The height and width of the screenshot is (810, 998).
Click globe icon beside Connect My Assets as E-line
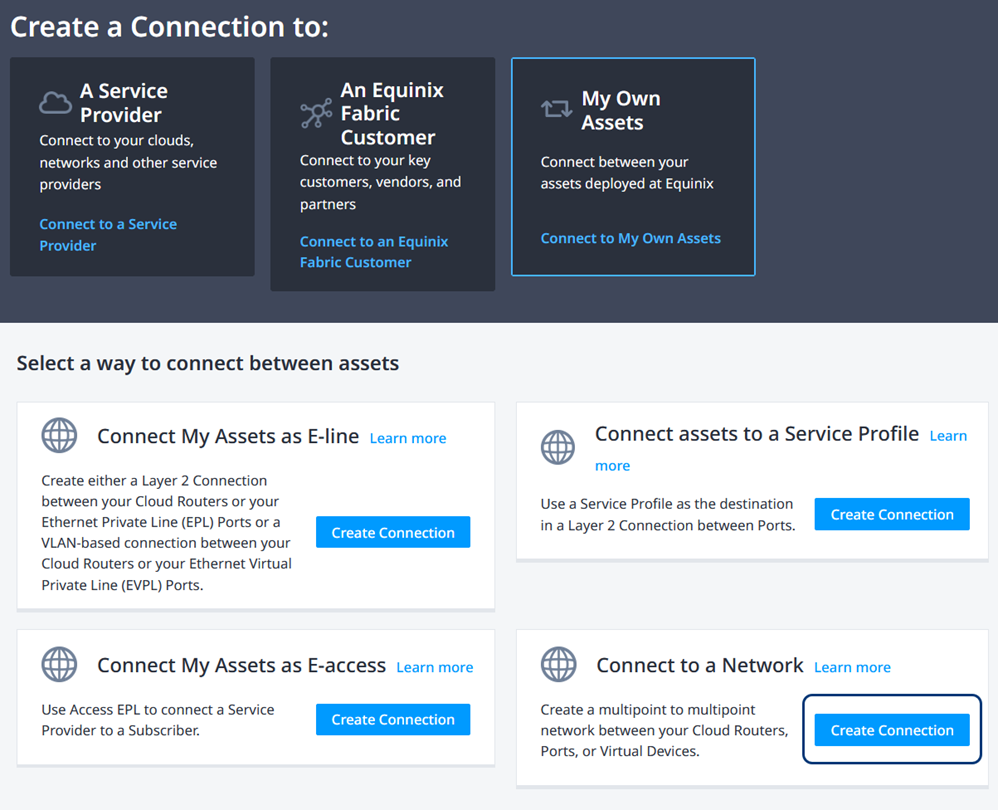tap(59, 436)
